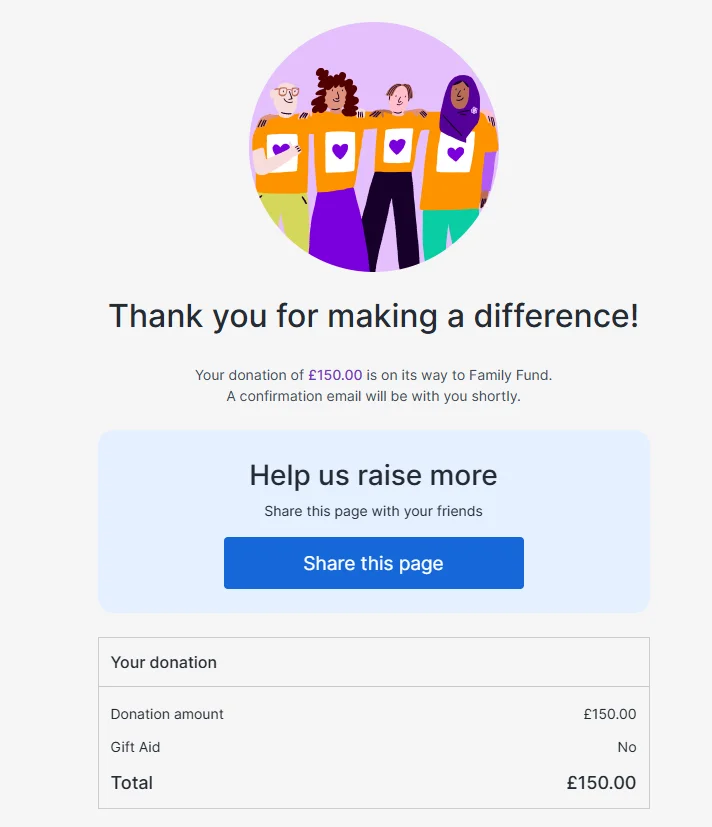Click the purple heart on the left volunteer's shirt
712x827 pixels.
click(x=282, y=150)
